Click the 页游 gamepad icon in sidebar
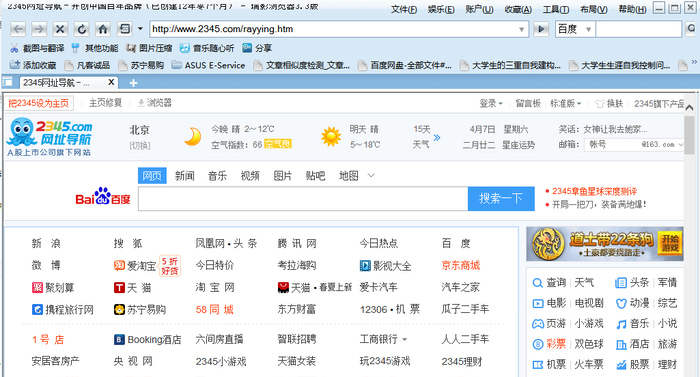 538,324
